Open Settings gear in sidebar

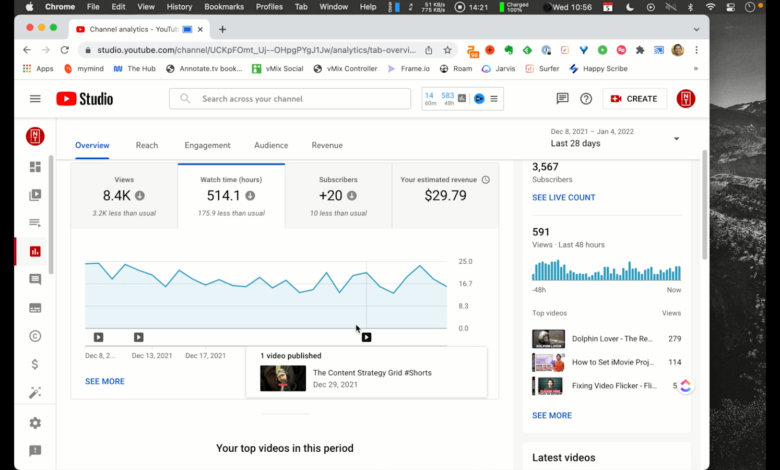(x=35, y=423)
